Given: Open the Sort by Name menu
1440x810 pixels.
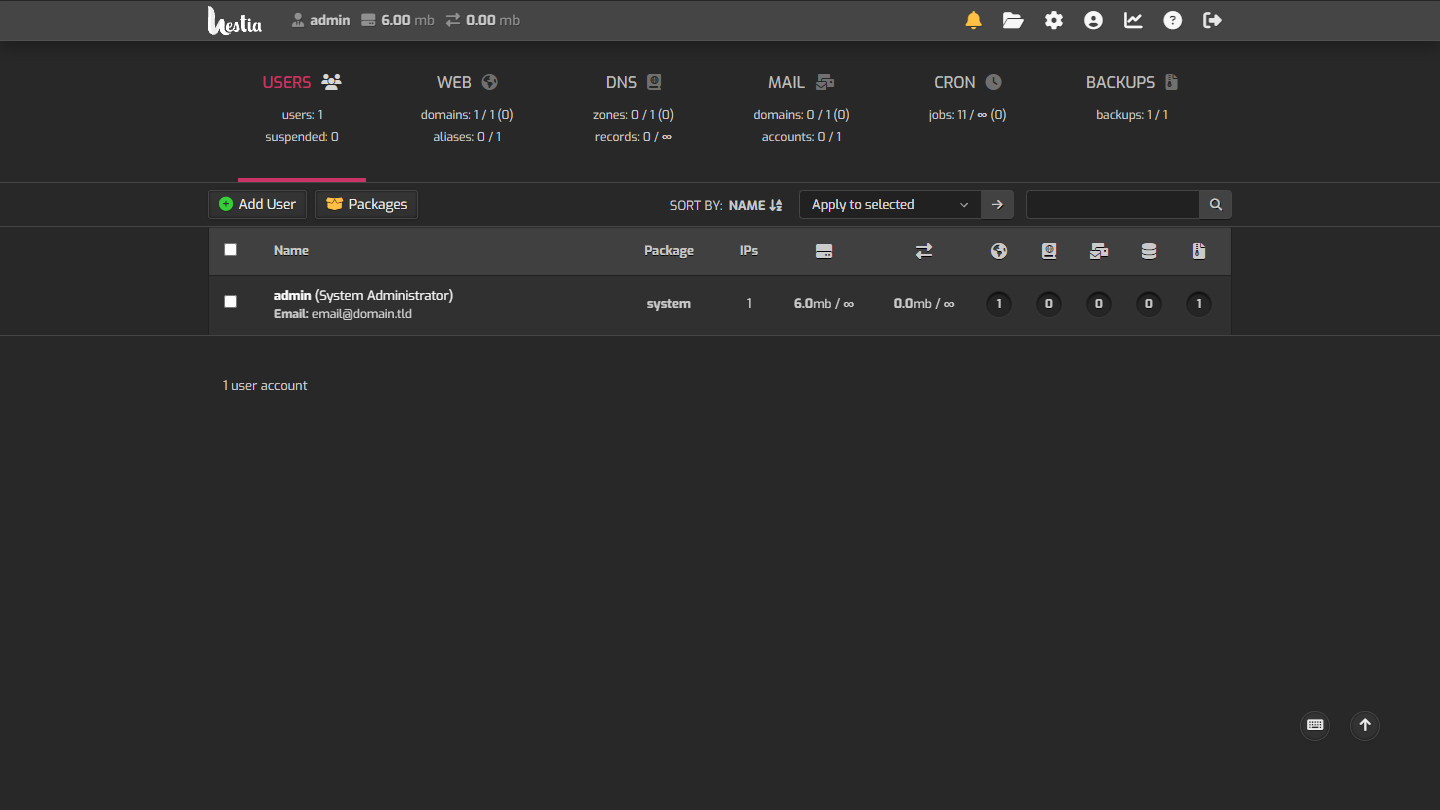Looking at the screenshot, I should (755, 205).
